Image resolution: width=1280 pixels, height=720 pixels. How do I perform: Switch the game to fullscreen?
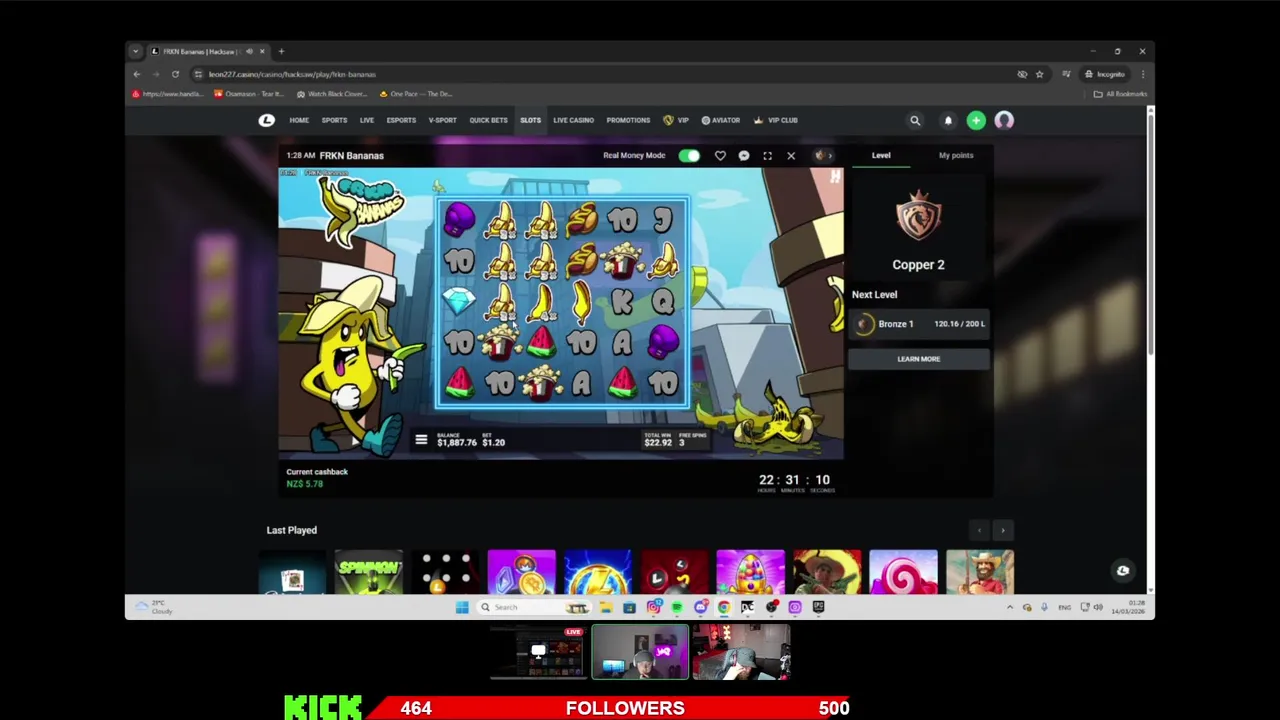tap(767, 155)
